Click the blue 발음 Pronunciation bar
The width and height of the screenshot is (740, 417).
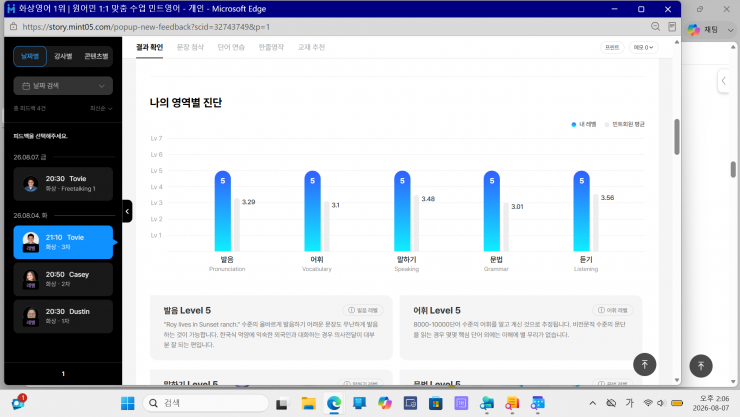223,211
